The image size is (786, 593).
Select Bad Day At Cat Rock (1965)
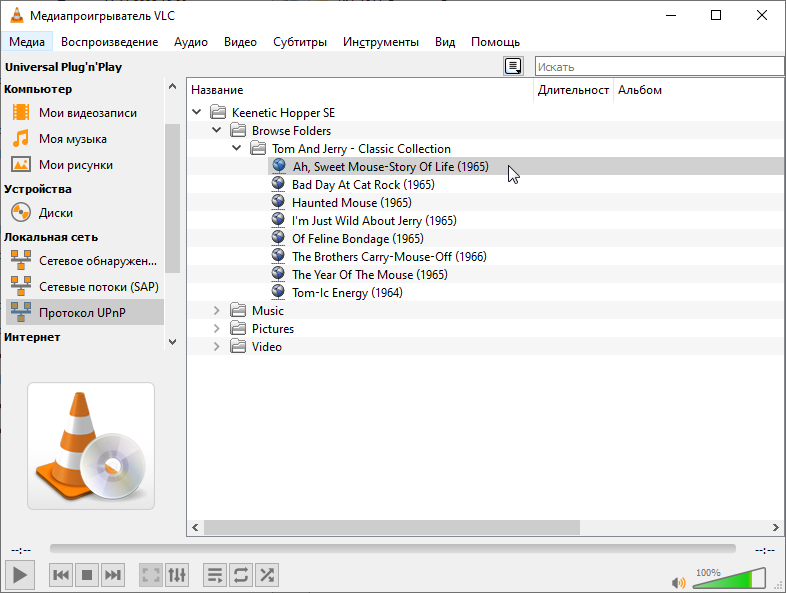(x=363, y=184)
